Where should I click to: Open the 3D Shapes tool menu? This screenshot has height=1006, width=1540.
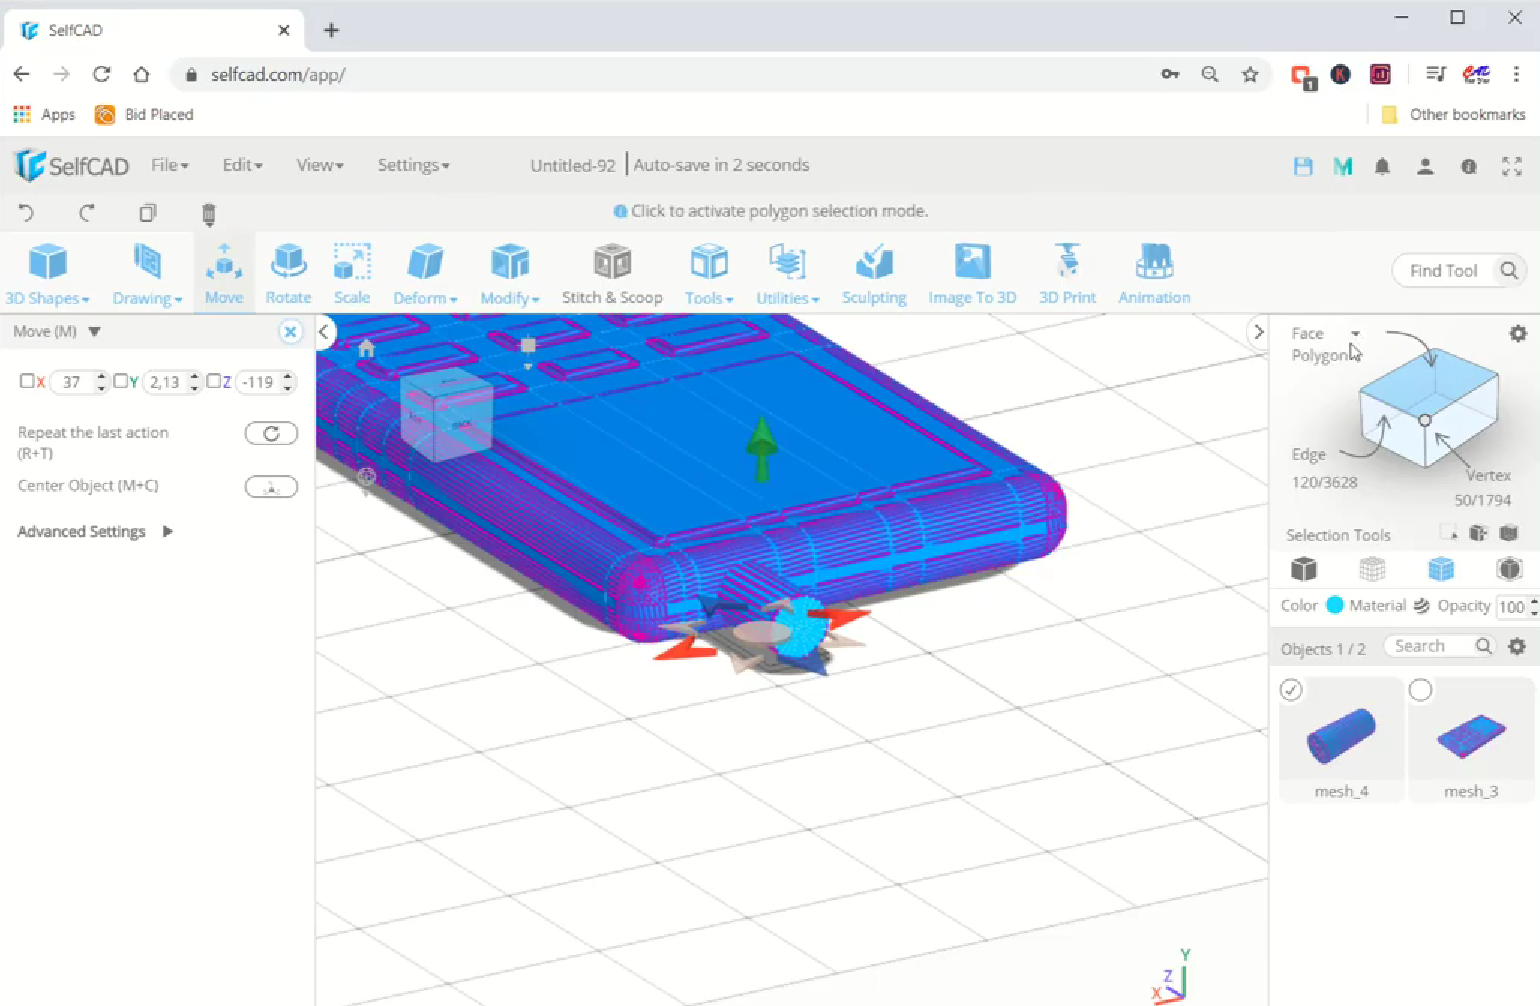[47, 274]
